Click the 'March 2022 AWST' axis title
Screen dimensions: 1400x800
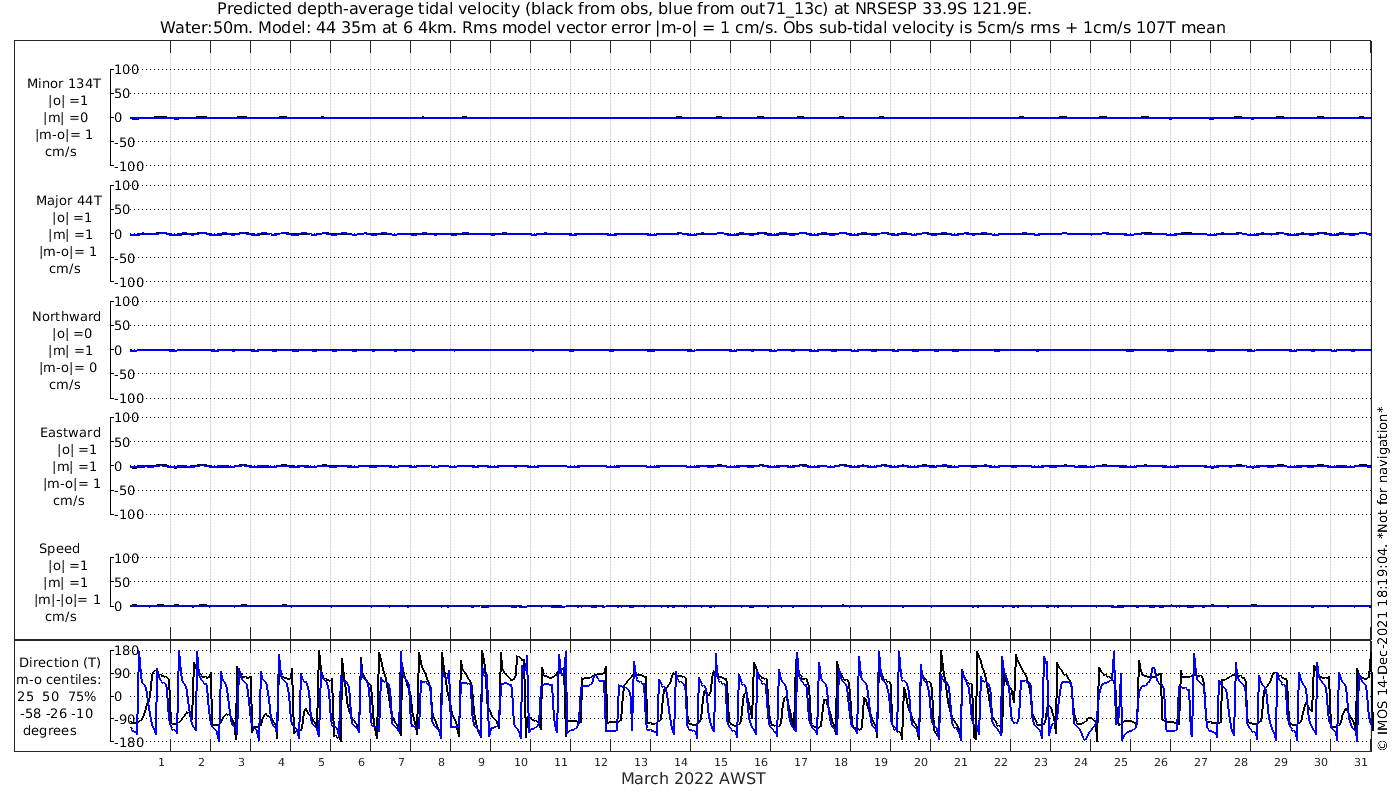693,779
